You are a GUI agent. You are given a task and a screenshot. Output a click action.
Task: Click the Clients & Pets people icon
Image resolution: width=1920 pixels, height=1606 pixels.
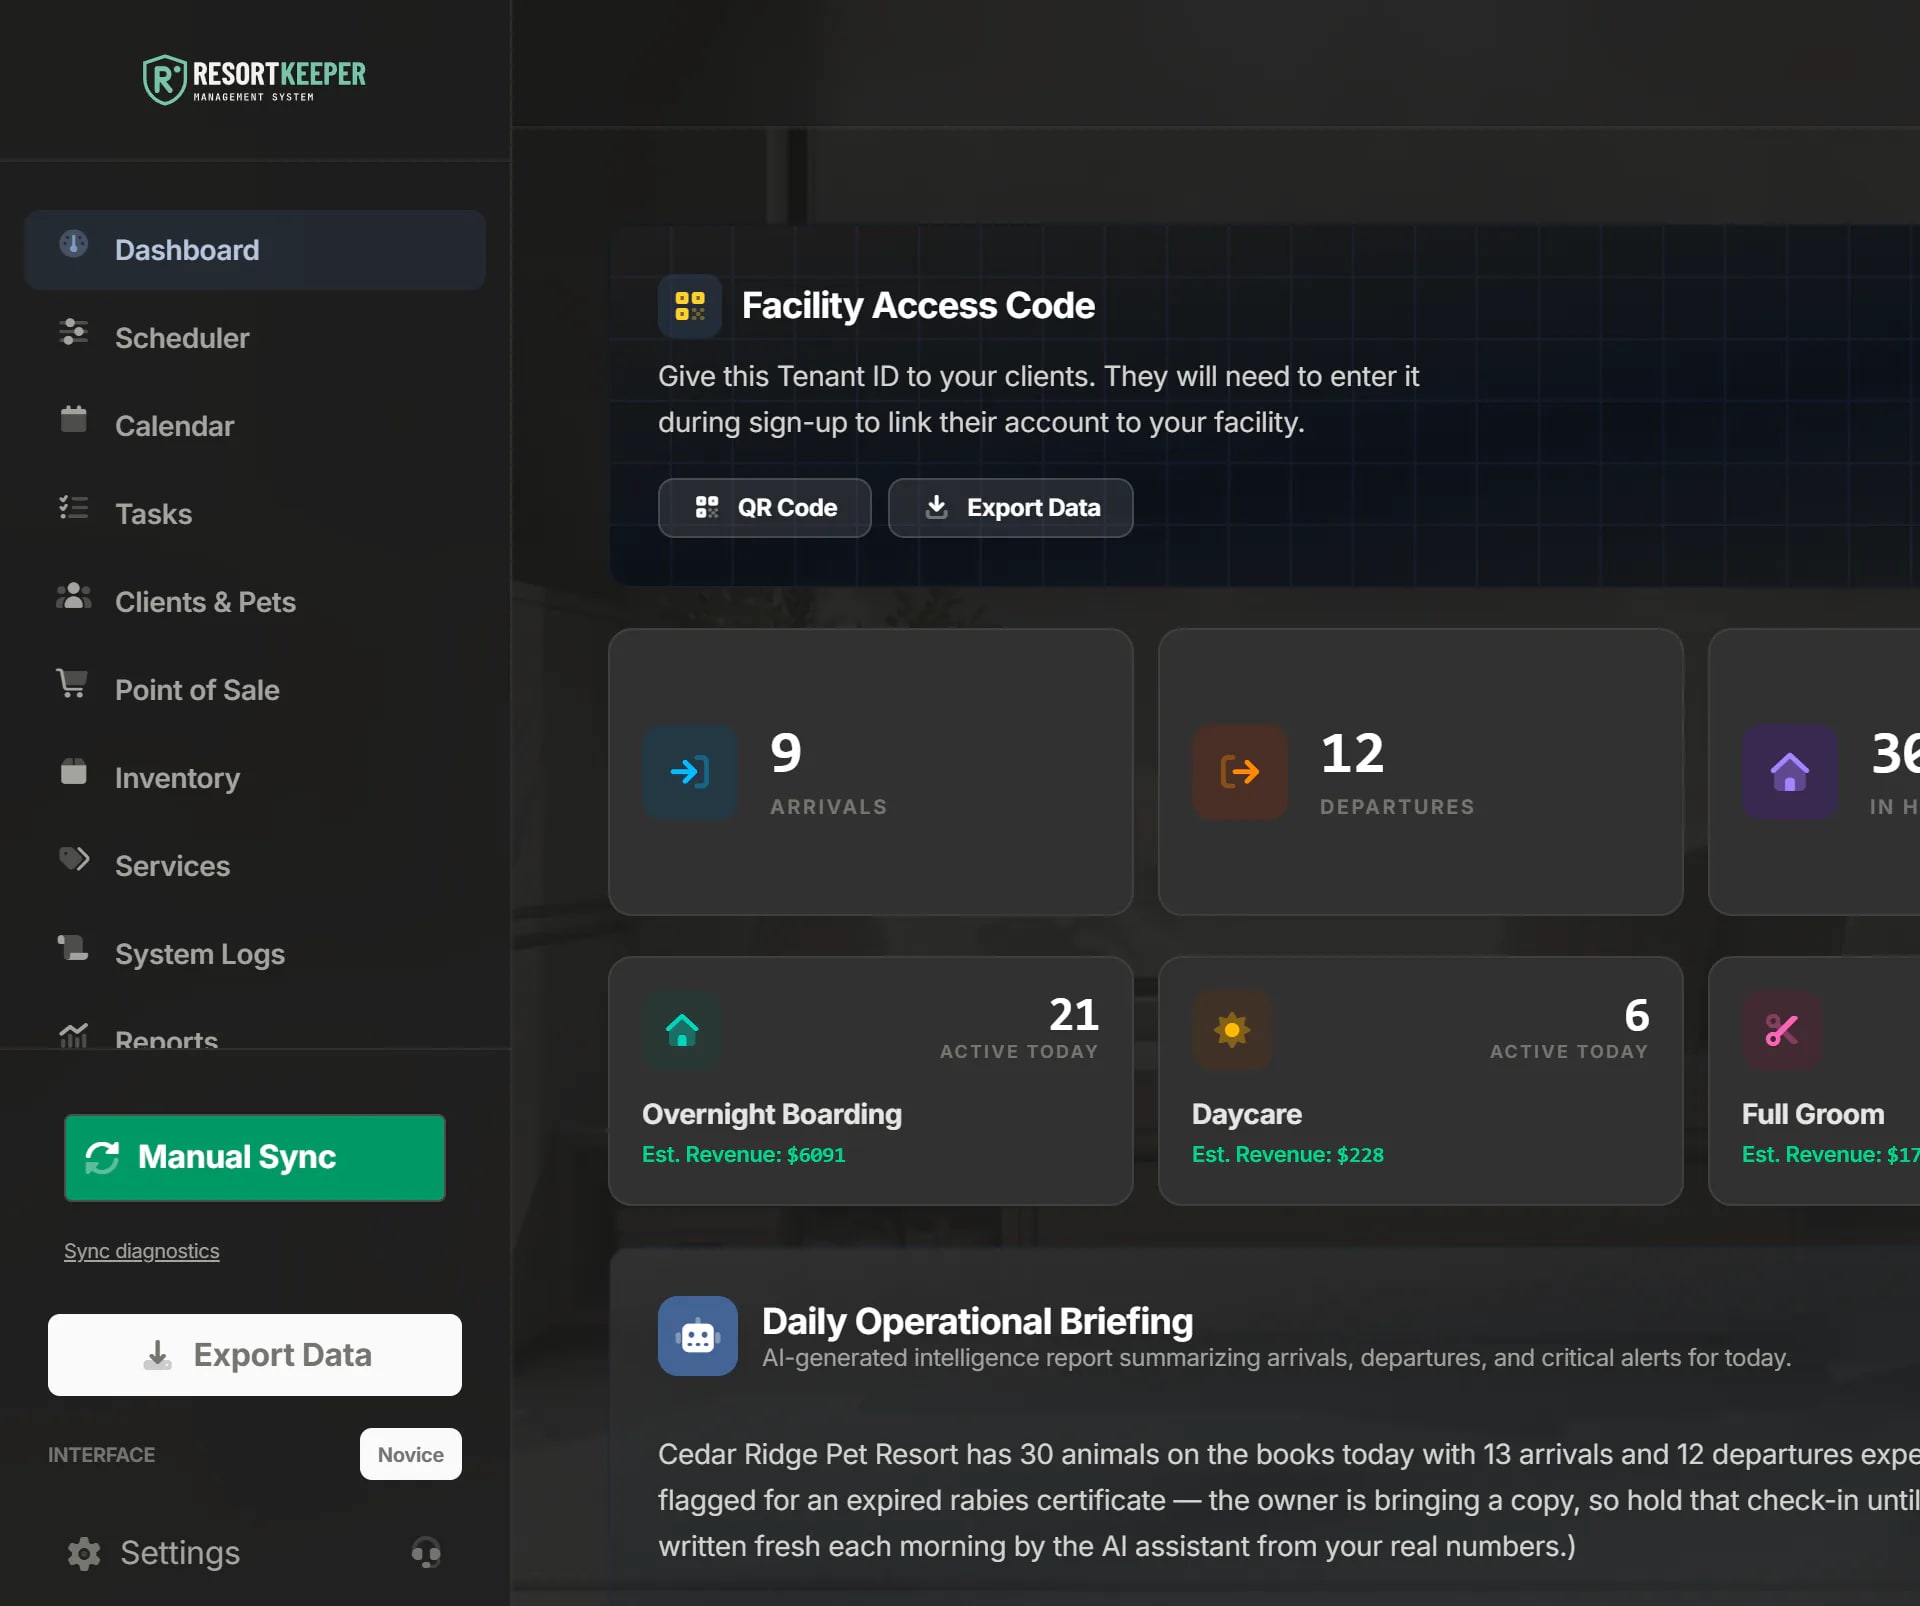74,596
